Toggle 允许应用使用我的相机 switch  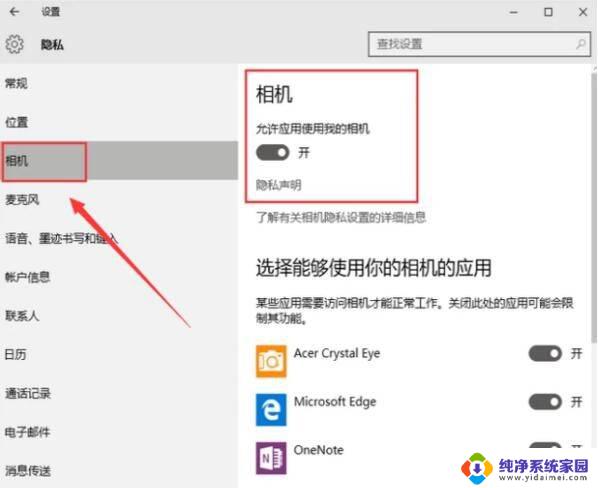pos(273,152)
